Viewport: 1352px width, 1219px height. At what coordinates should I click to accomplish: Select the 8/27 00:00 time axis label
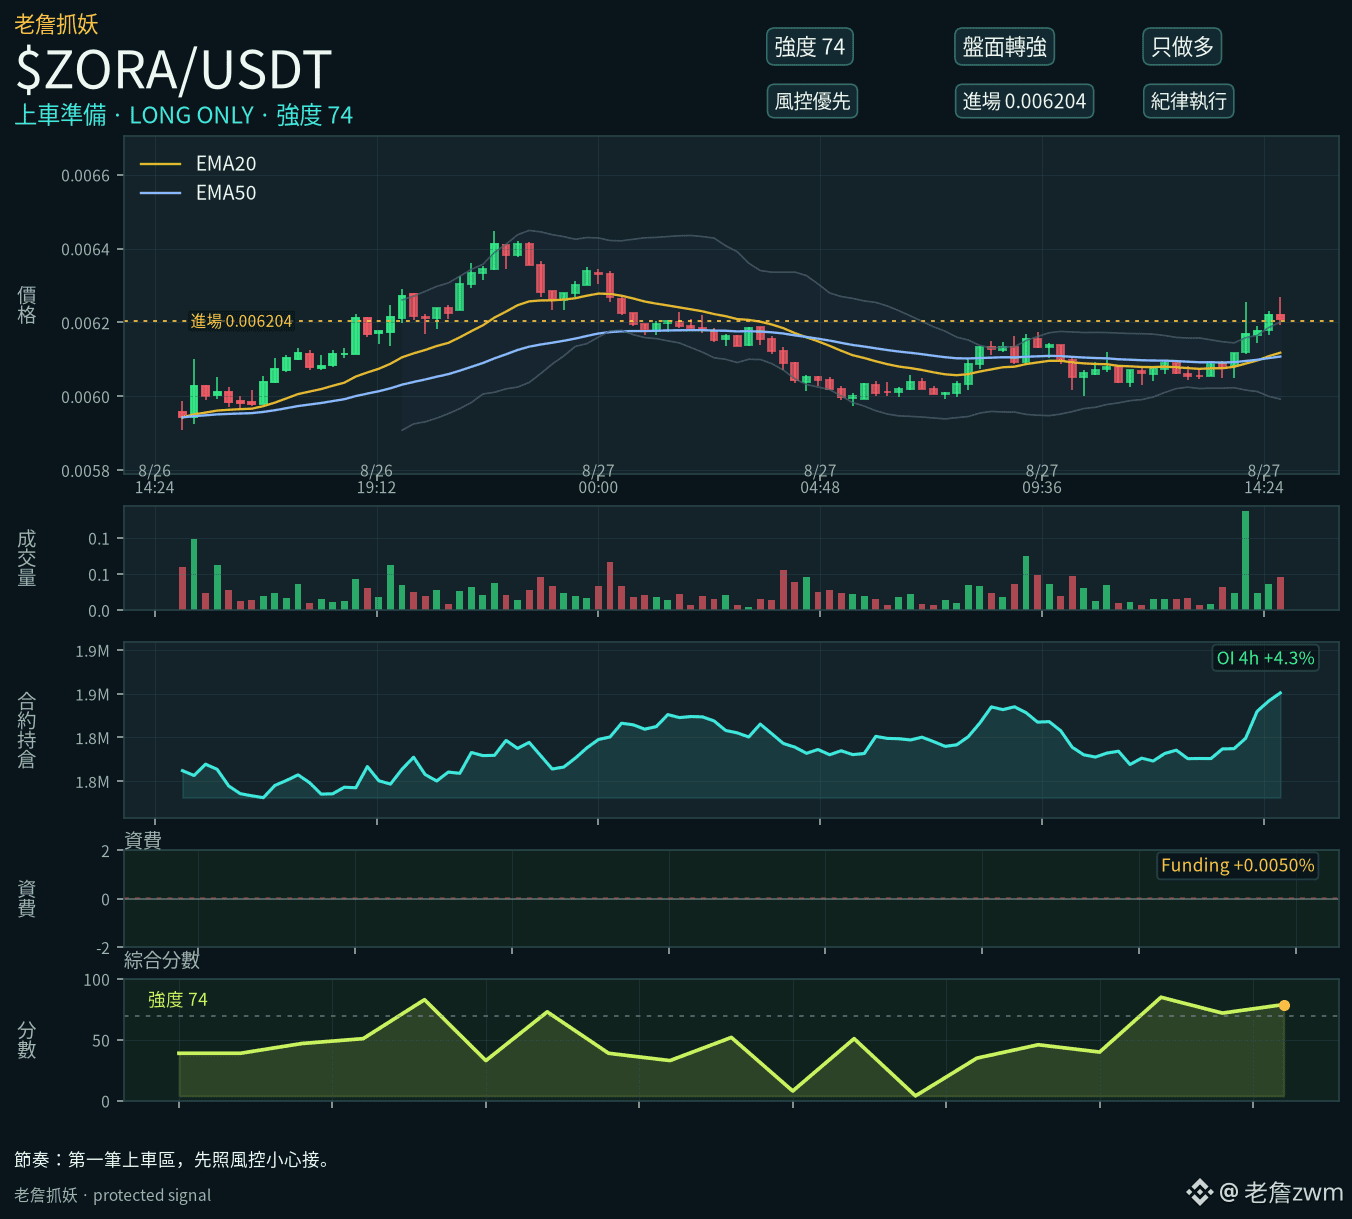click(598, 479)
